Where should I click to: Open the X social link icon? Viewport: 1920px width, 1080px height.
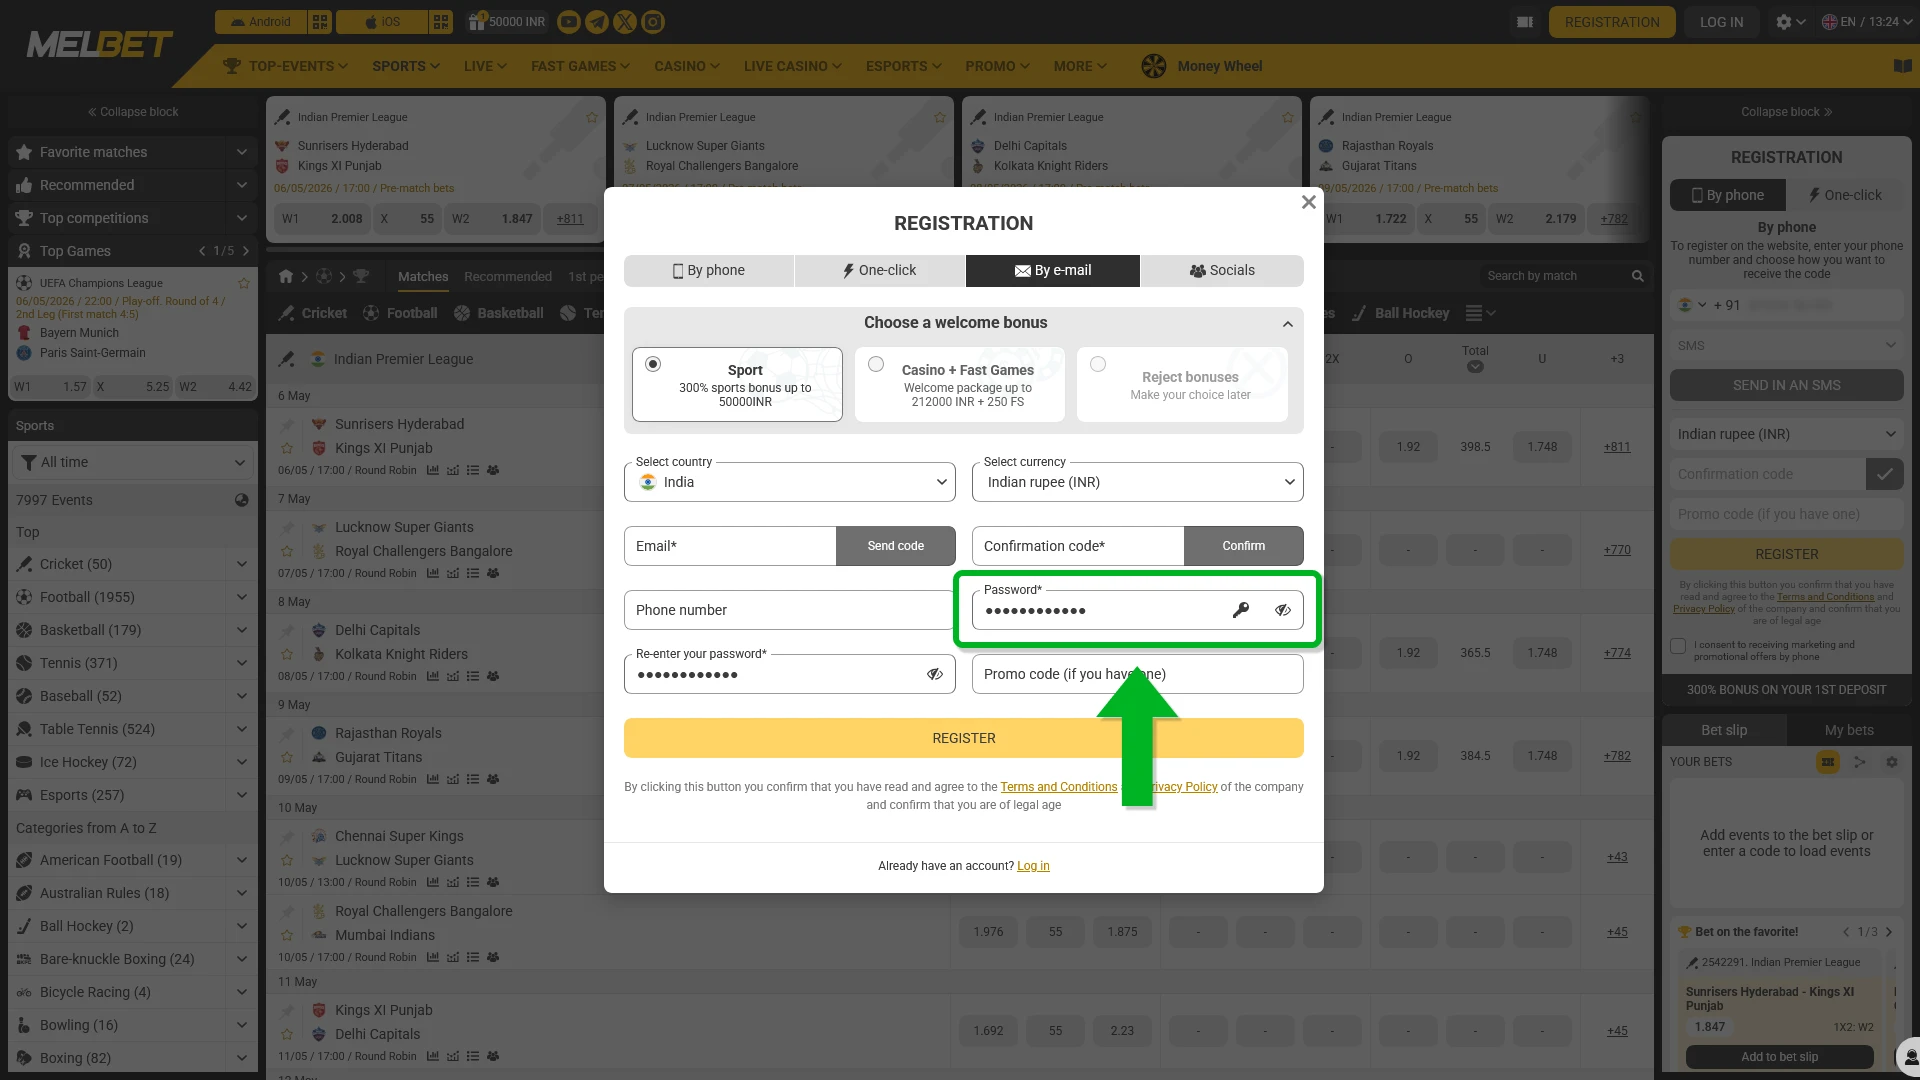(x=624, y=22)
